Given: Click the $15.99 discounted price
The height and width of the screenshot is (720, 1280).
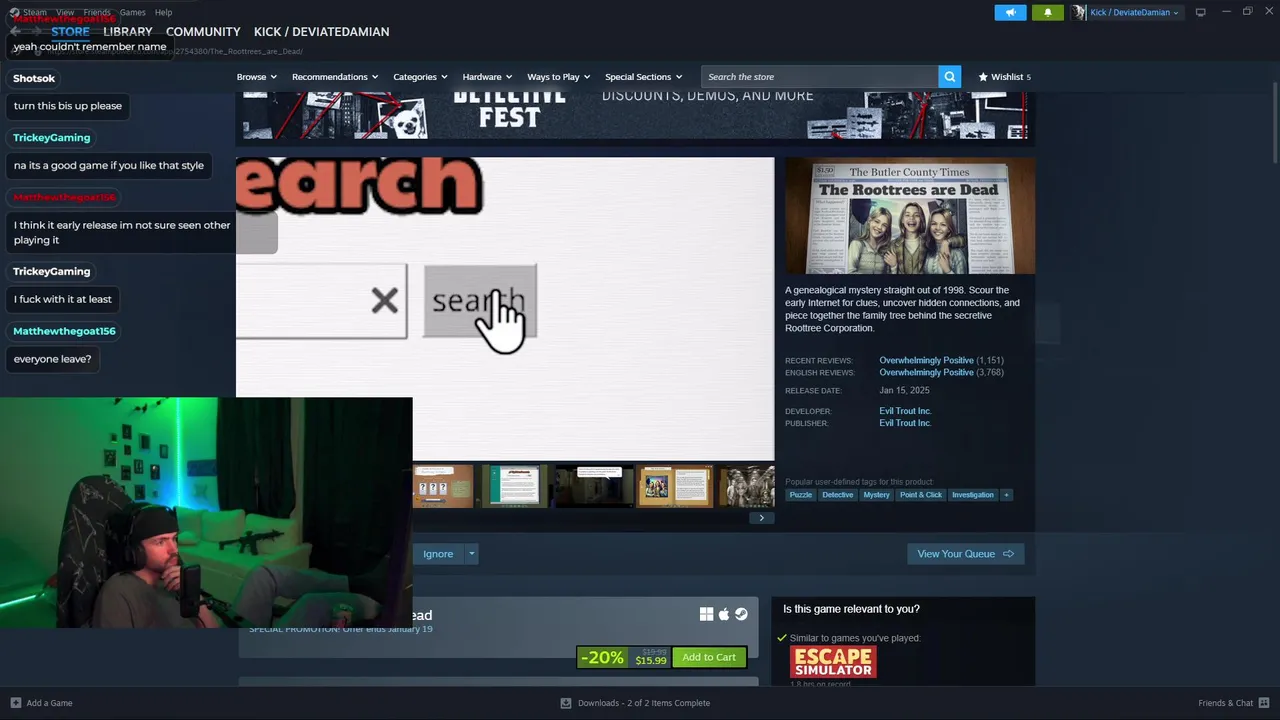Looking at the screenshot, I should [x=651, y=661].
